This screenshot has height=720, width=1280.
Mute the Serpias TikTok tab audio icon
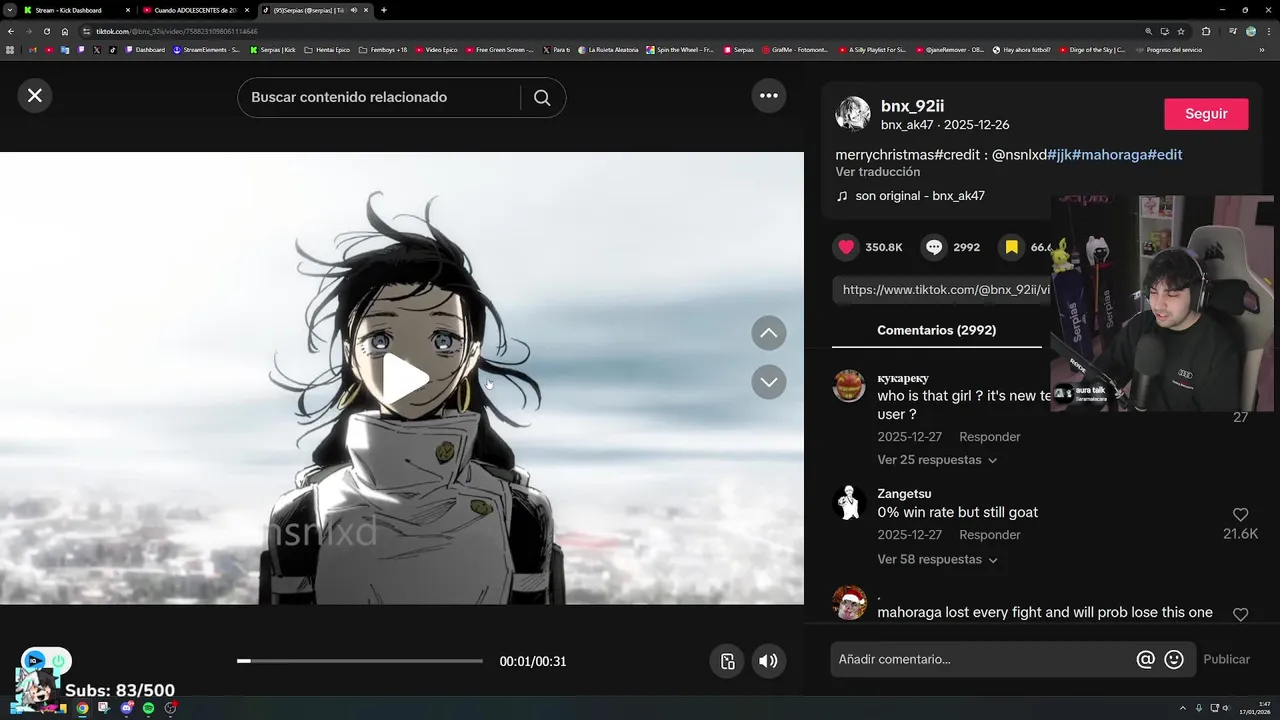353,10
